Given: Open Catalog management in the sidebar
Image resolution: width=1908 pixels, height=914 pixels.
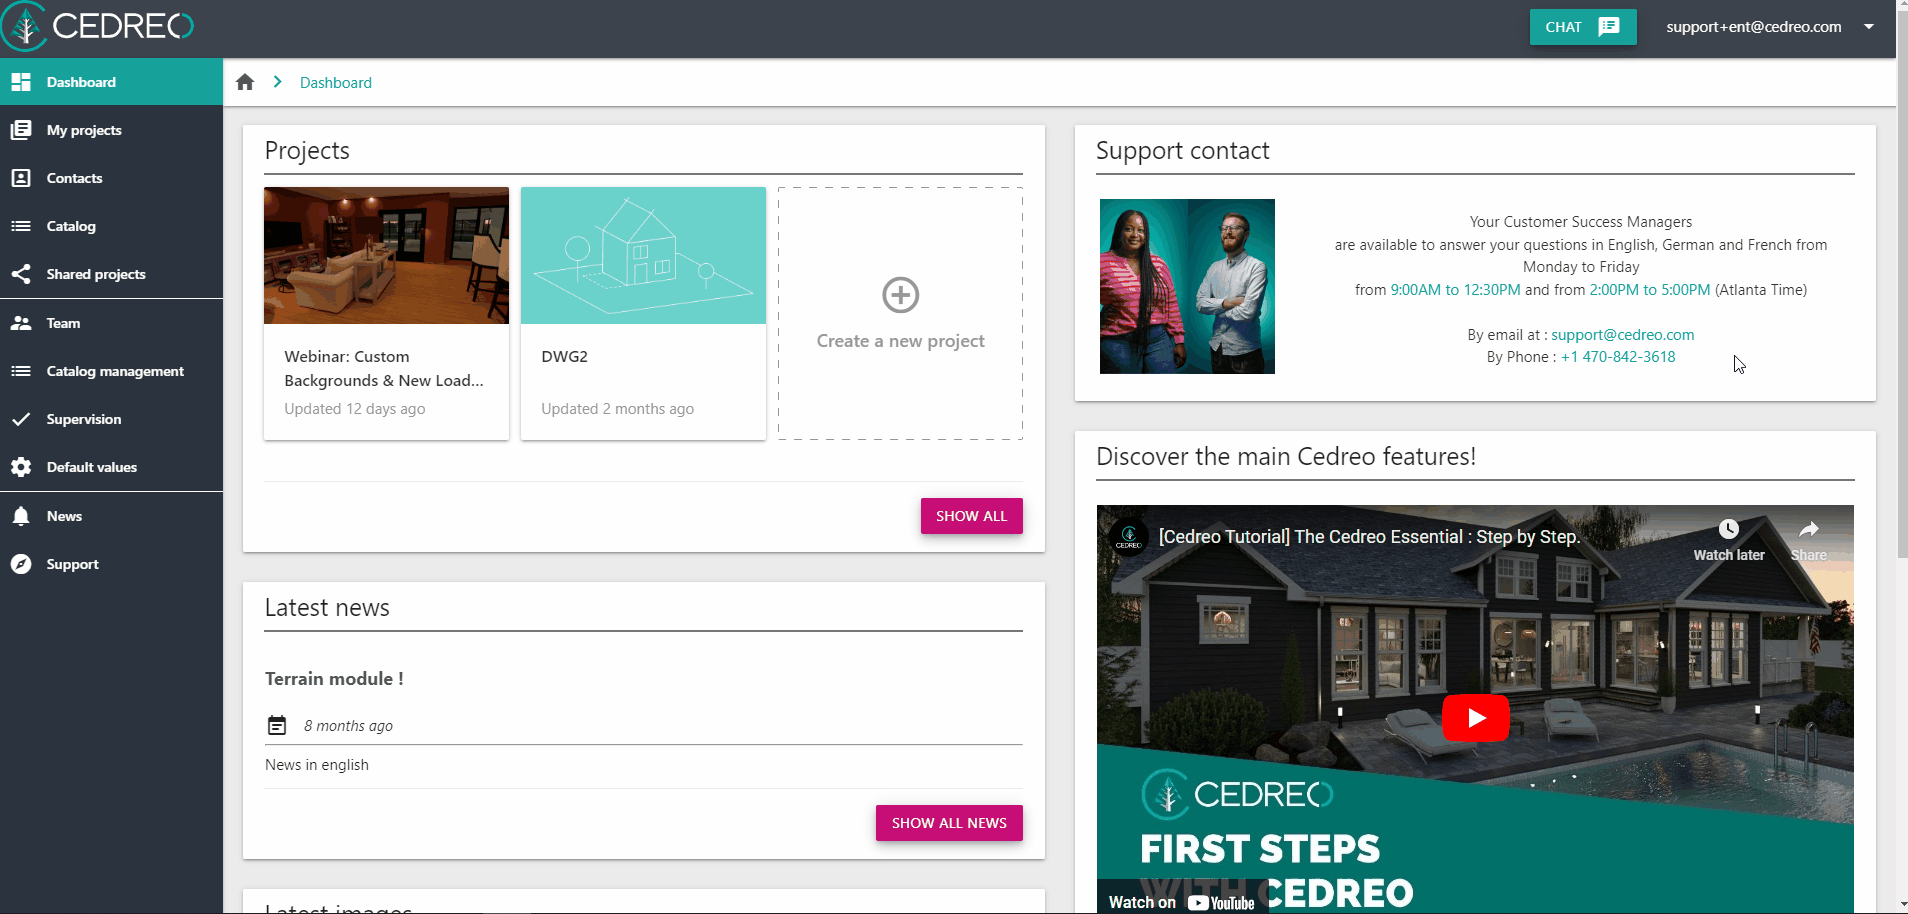Looking at the screenshot, I should (x=111, y=371).
